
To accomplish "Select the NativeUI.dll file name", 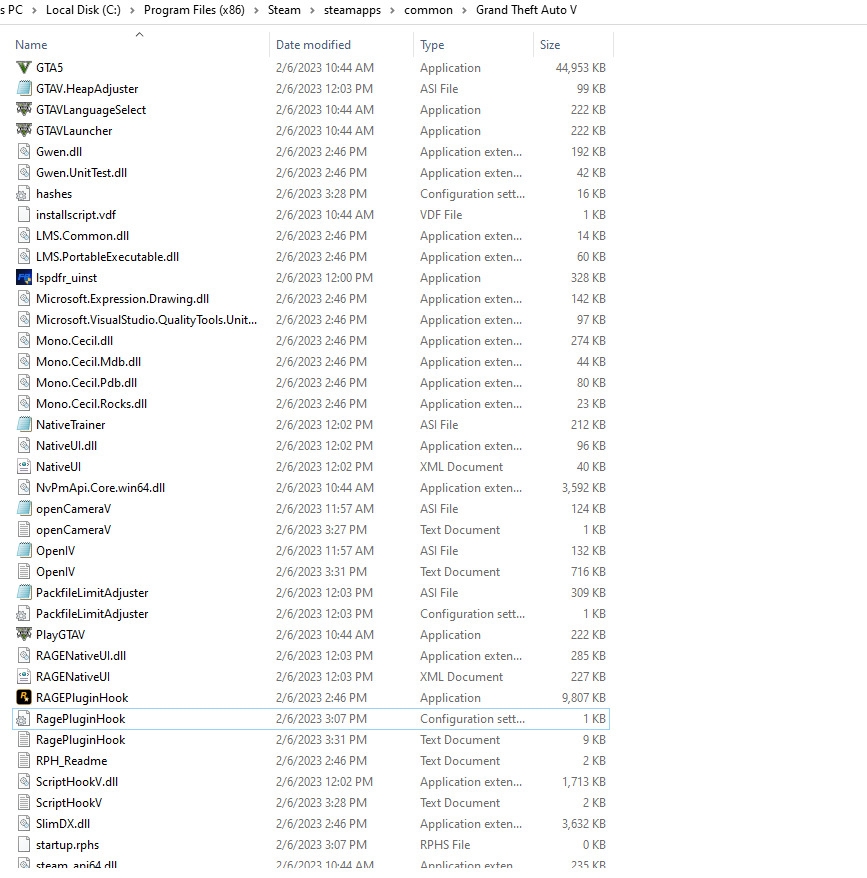I will pyautogui.click(x=66, y=446).
